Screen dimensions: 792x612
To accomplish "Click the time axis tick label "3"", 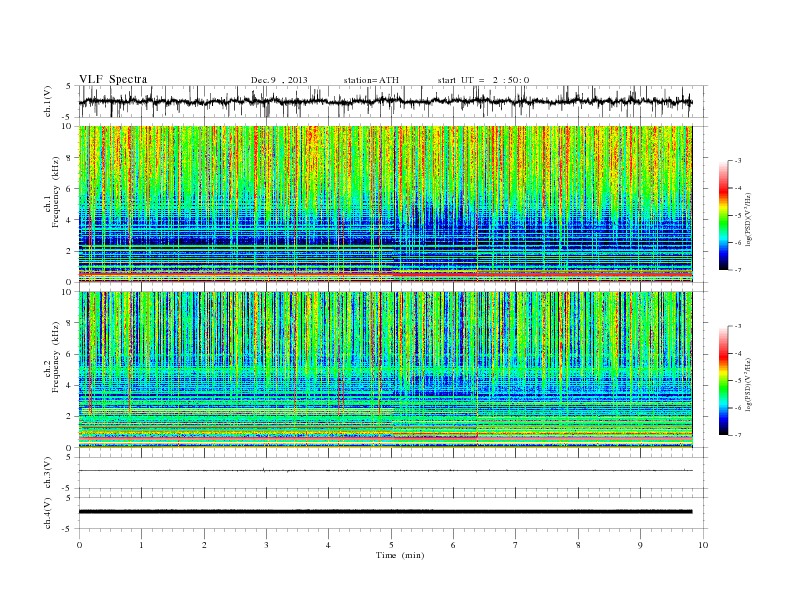I will pyautogui.click(x=266, y=545).
